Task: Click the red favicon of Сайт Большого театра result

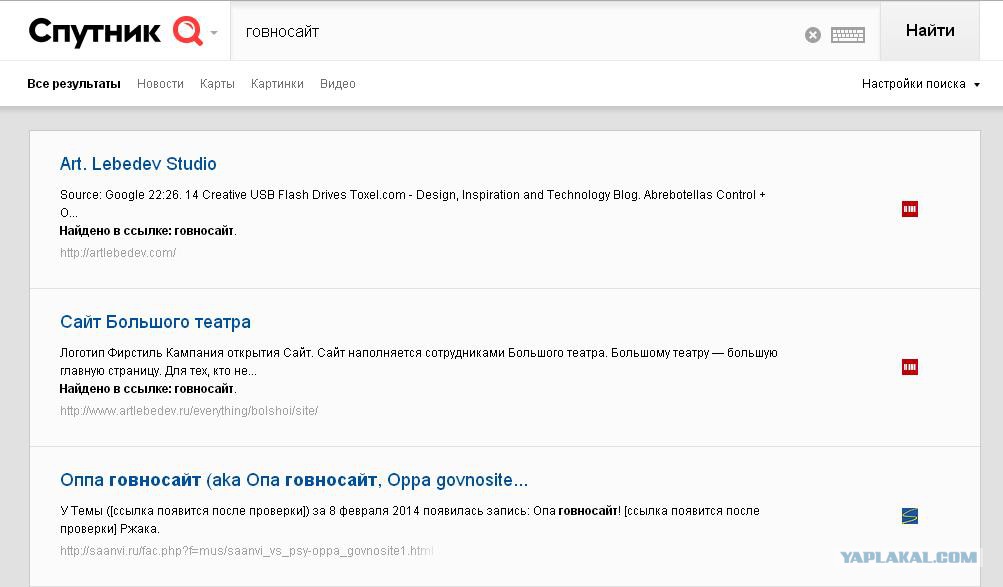Action: click(910, 367)
